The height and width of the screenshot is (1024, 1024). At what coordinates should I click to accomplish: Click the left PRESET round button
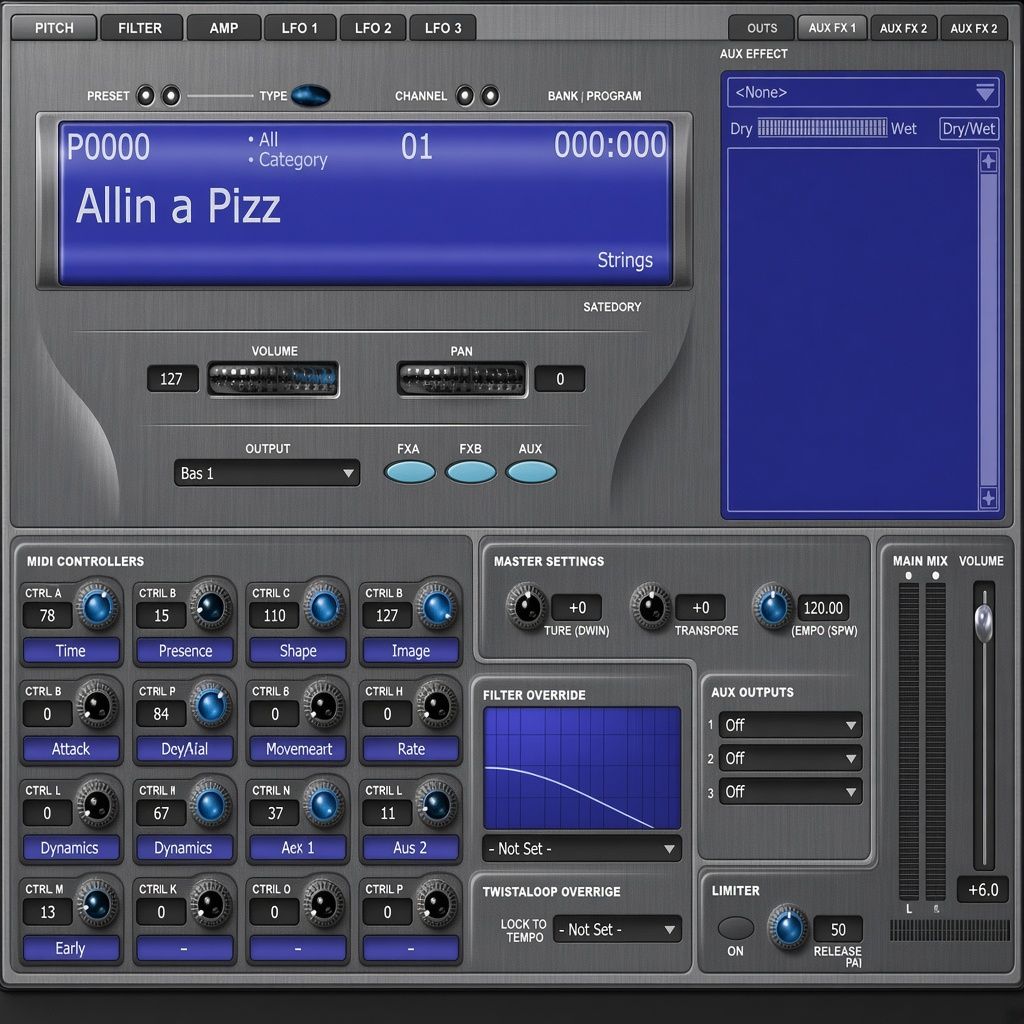(145, 96)
